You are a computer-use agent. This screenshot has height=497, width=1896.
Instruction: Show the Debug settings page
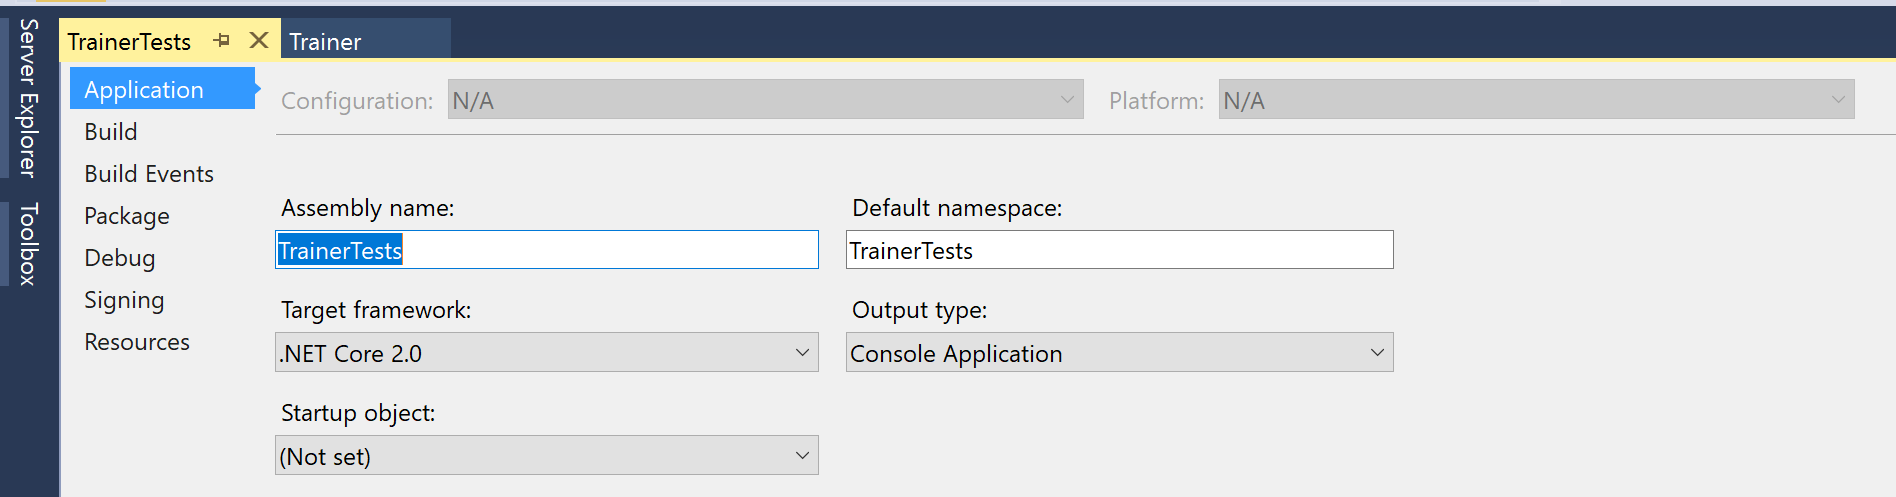[120, 258]
